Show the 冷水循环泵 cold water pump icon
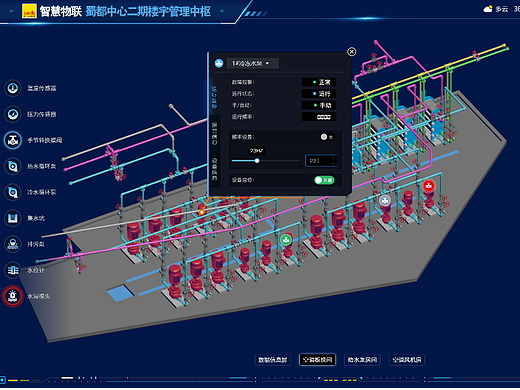The image size is (520, 390). click(x=13, y=192)
